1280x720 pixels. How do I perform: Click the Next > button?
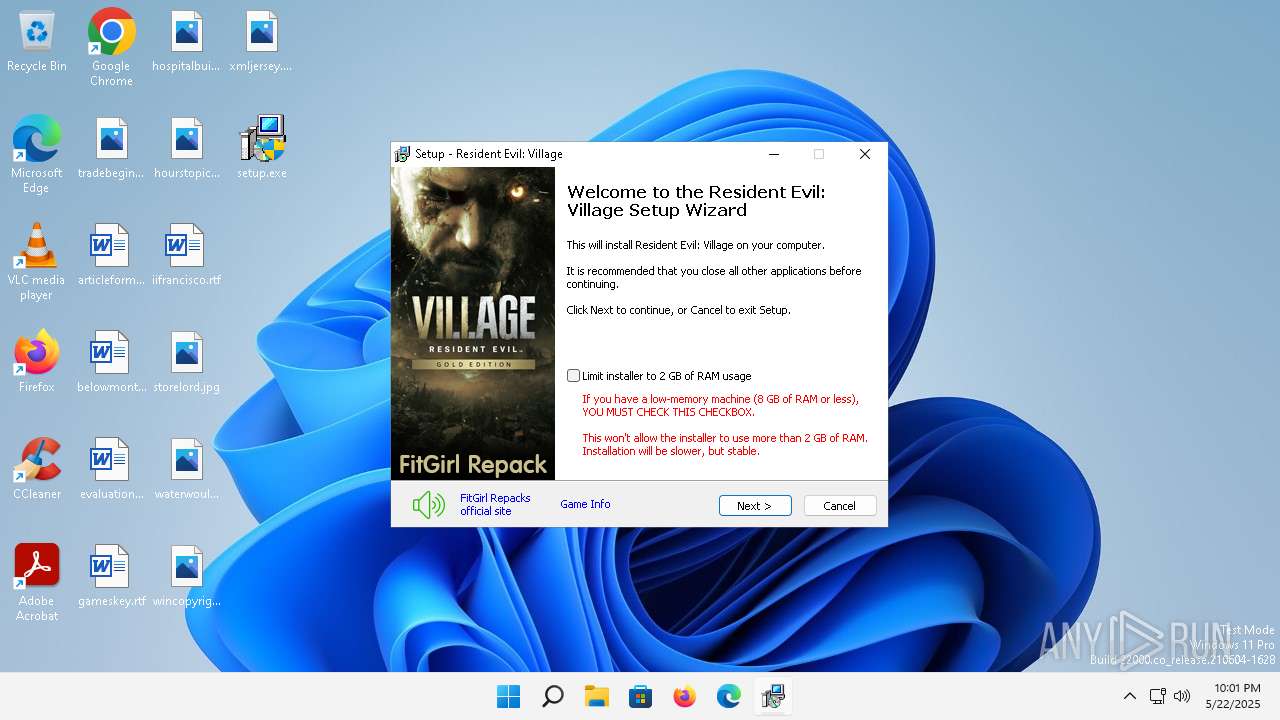click(755, 506)
